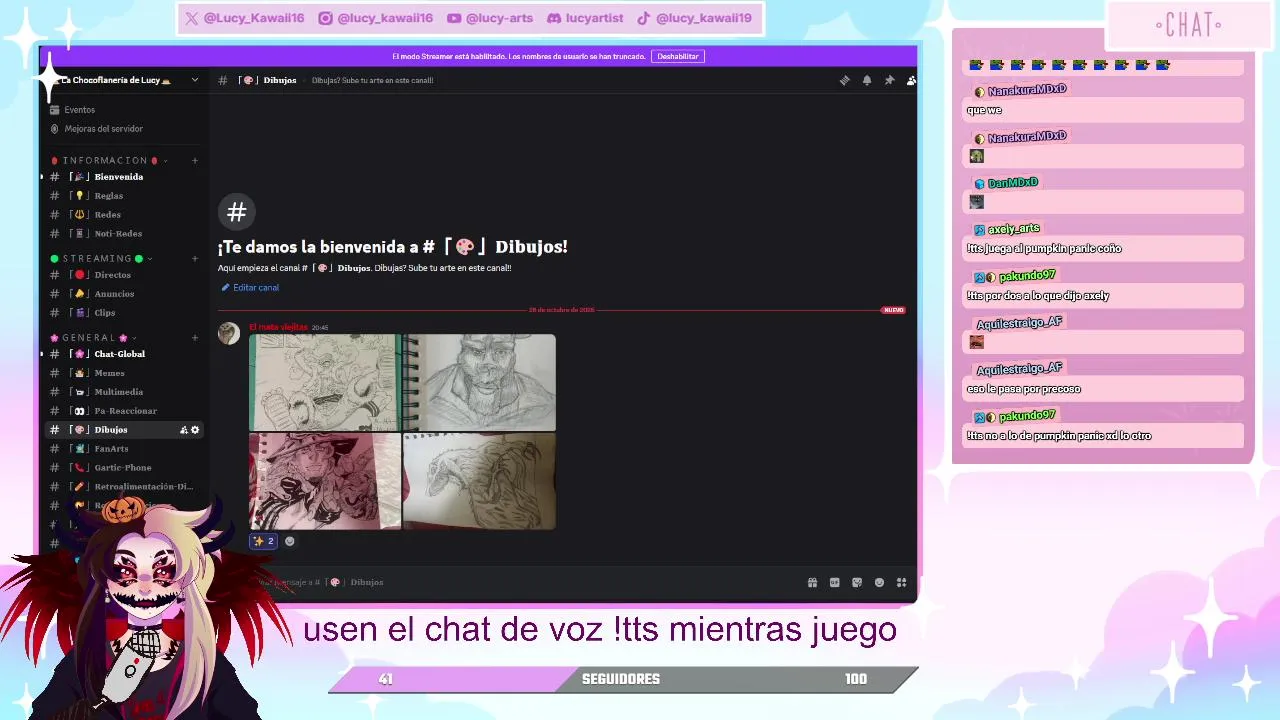The height and width of the screenshot is (720, 1280).
Task: Open the Reglas channel
Action: tap(124, 196)
